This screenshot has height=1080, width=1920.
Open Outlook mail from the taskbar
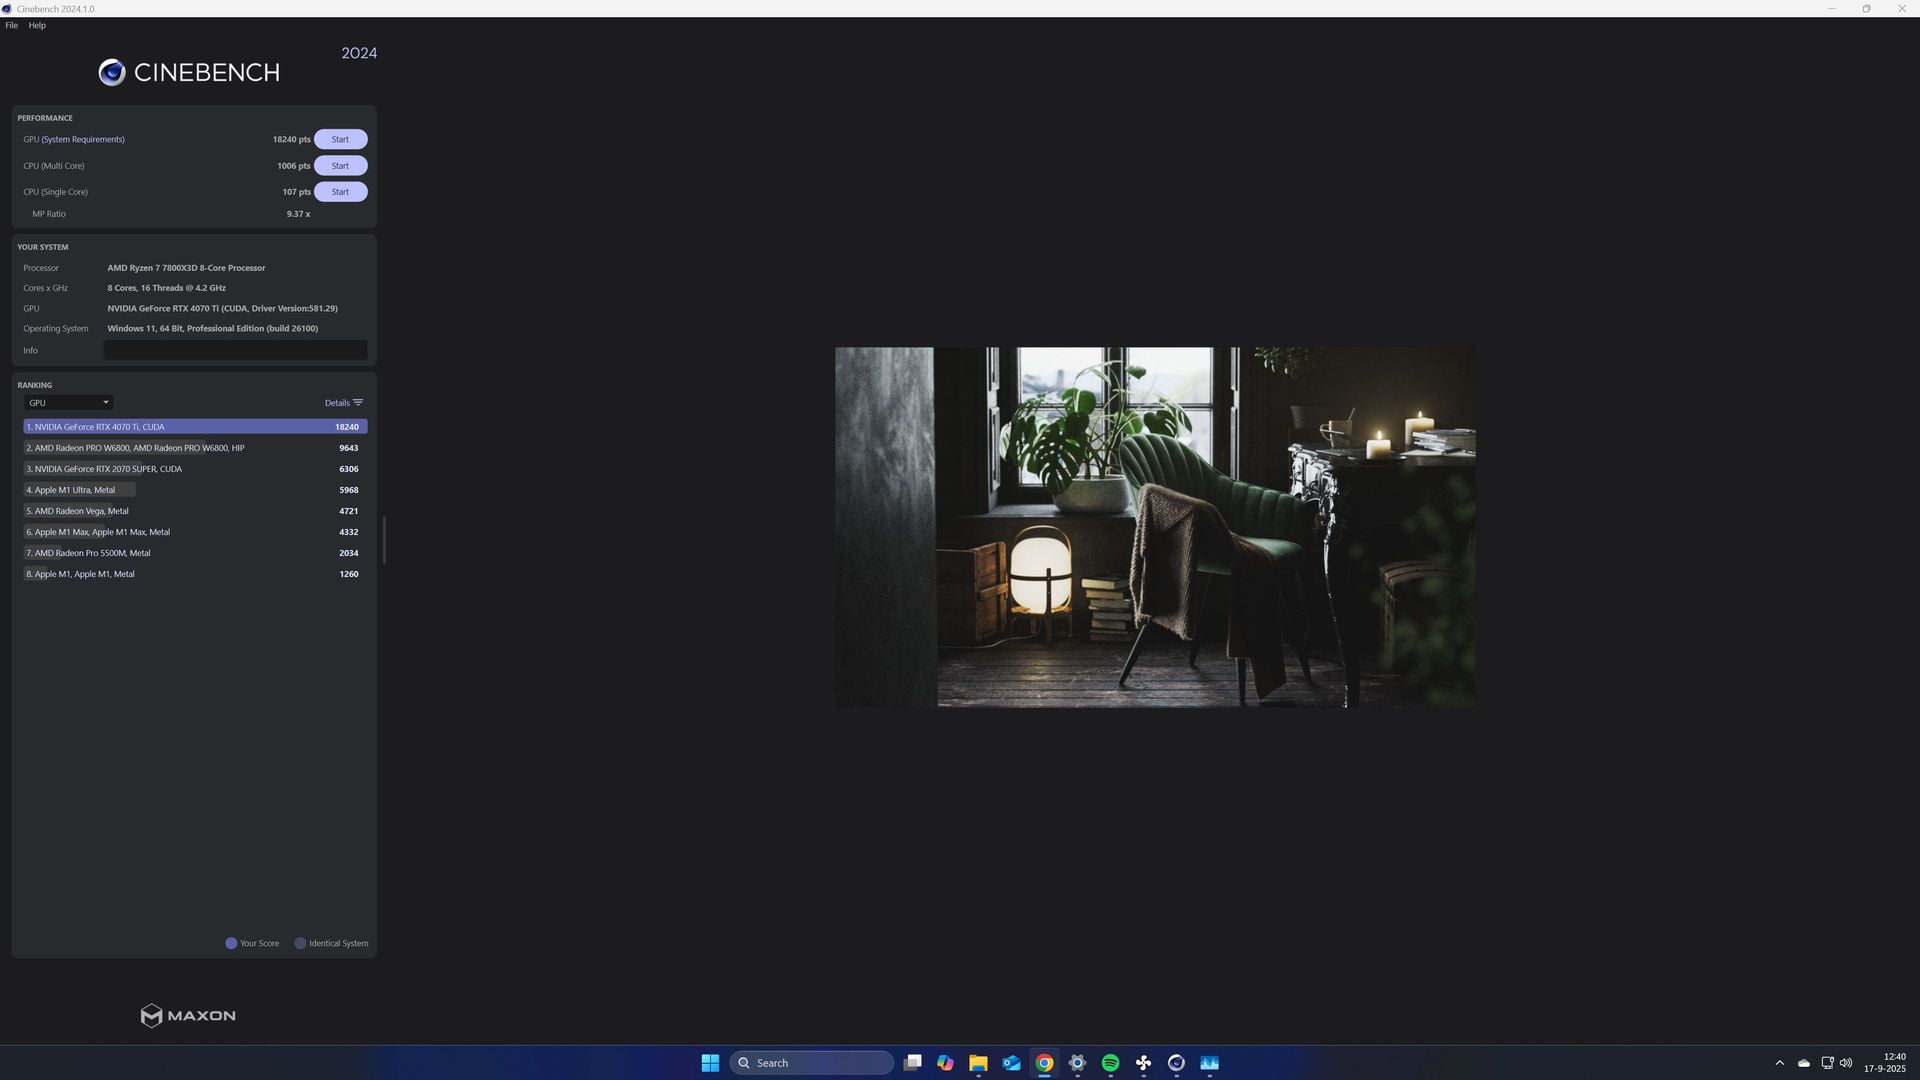[1011, 1063]
